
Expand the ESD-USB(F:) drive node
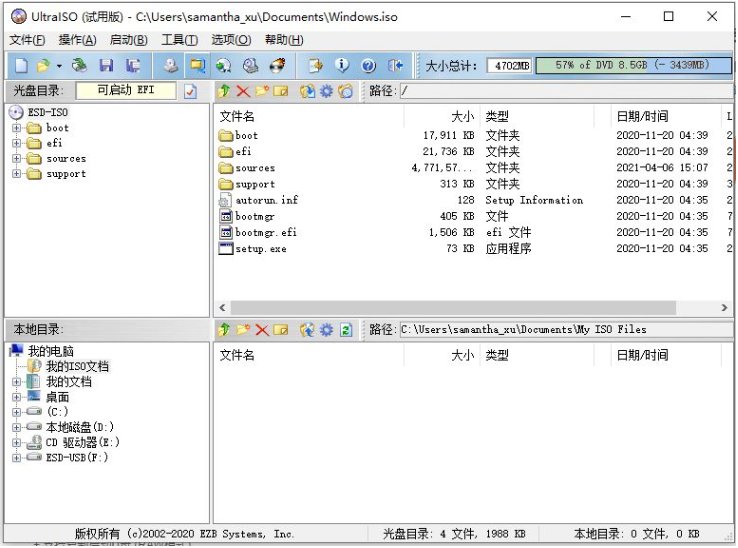(x=16, y=458)
